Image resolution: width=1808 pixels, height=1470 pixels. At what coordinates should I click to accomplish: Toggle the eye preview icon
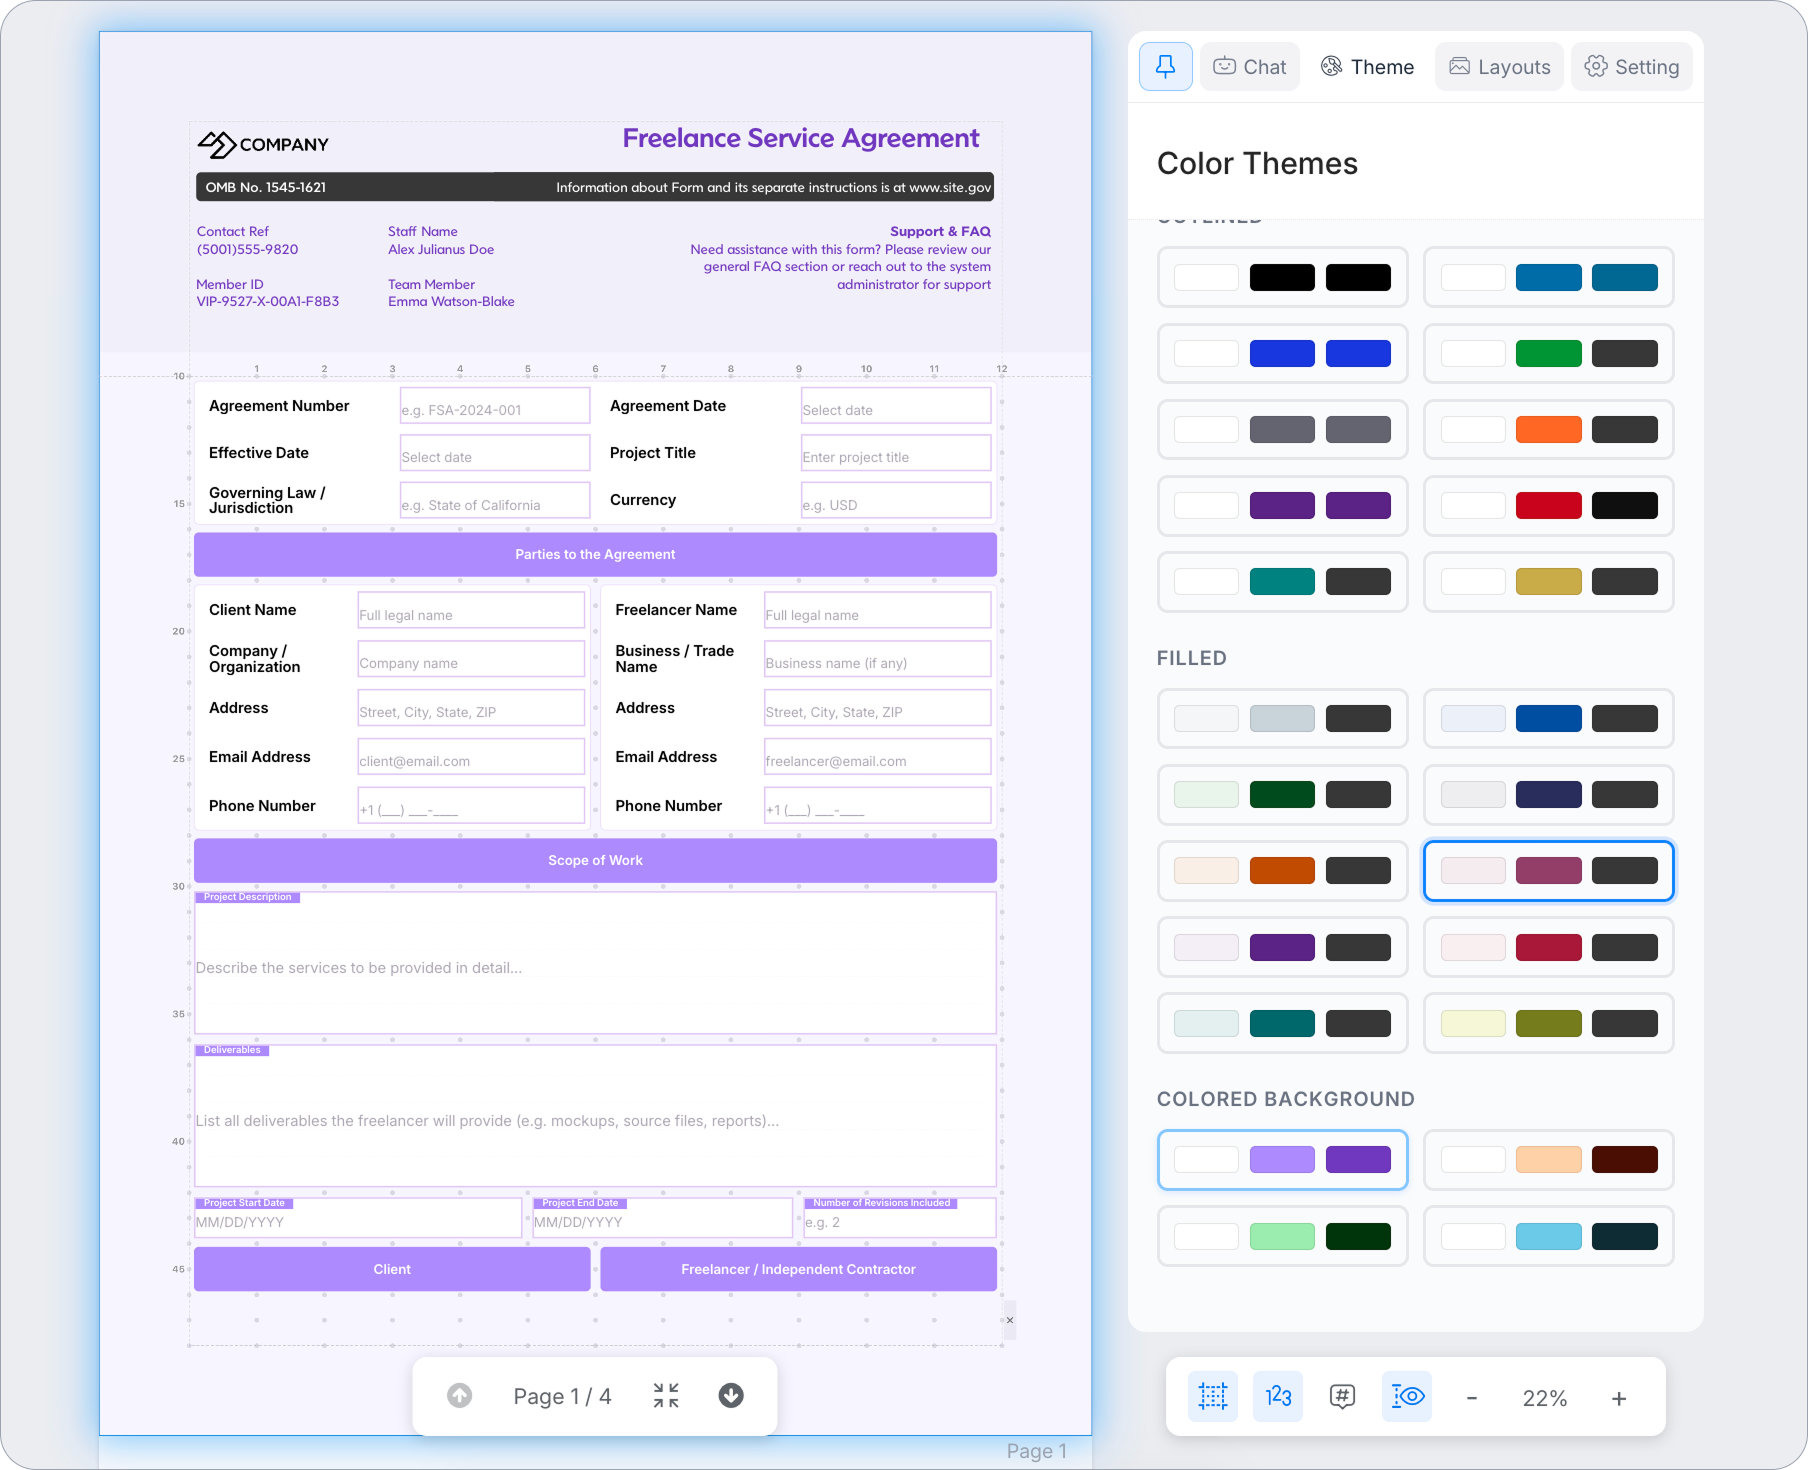[x=1407, y=1397]
